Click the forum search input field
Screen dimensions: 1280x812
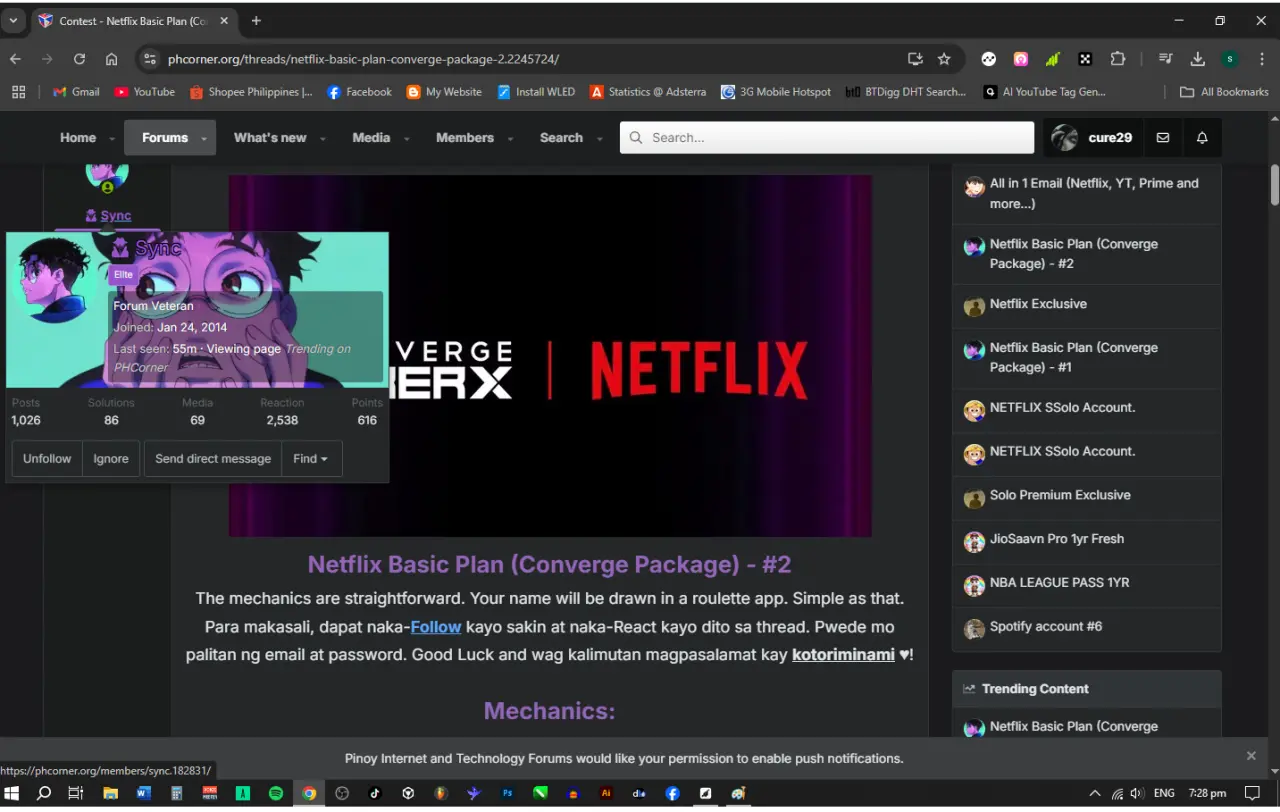[827, 138]
